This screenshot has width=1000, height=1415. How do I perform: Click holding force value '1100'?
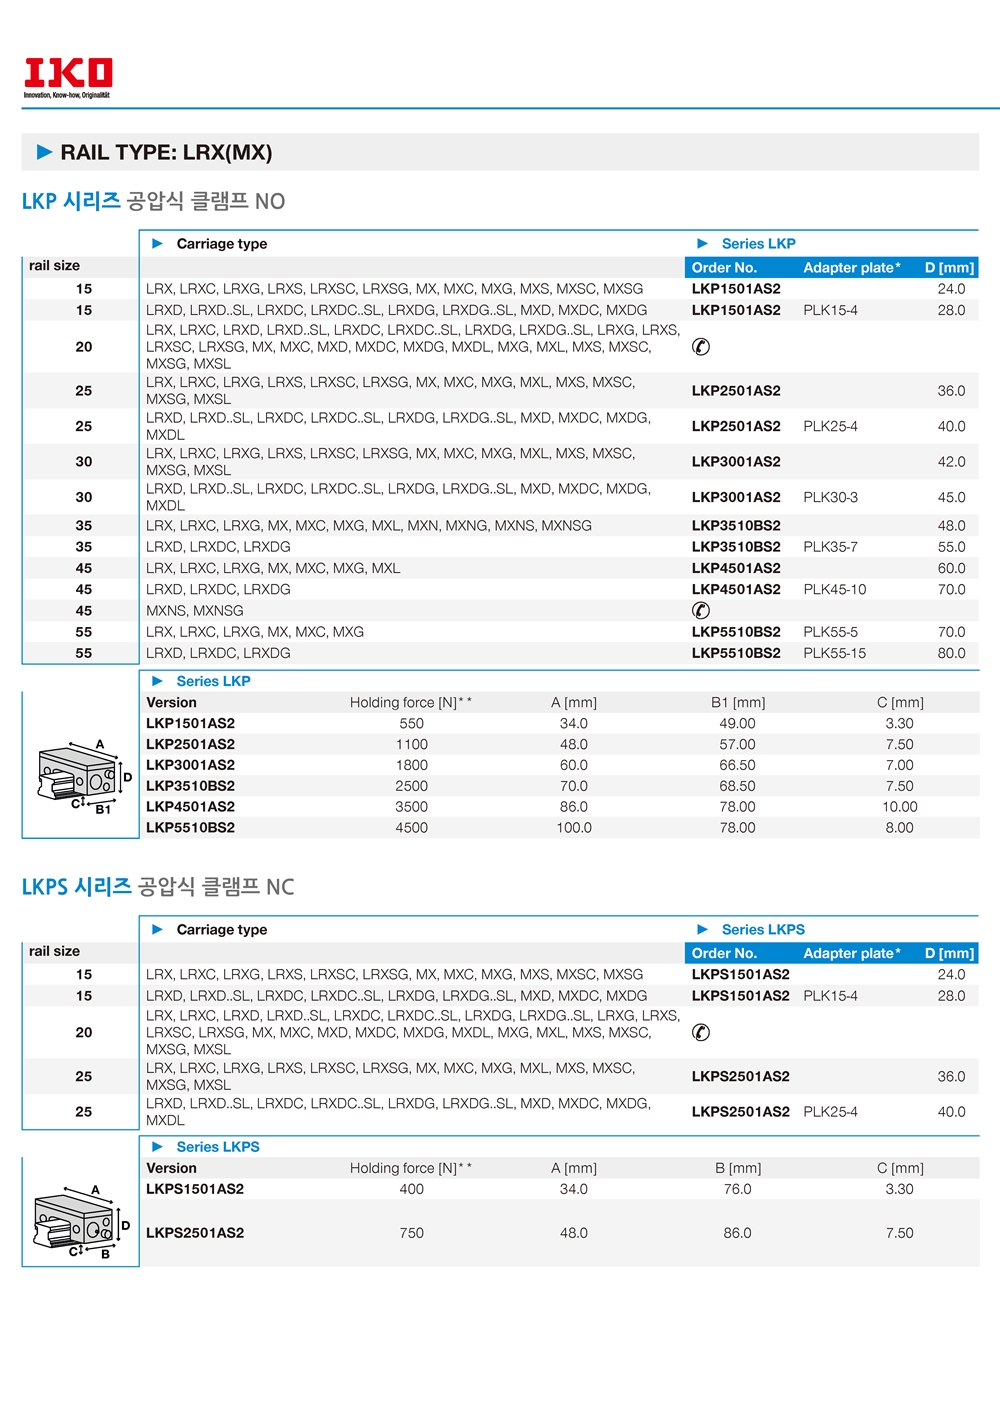pyautogui.click(x=411, y=744)
